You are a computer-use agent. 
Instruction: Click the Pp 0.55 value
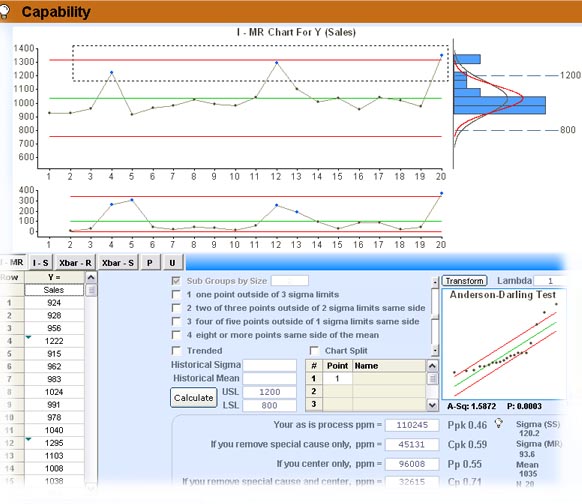(464, 464)
